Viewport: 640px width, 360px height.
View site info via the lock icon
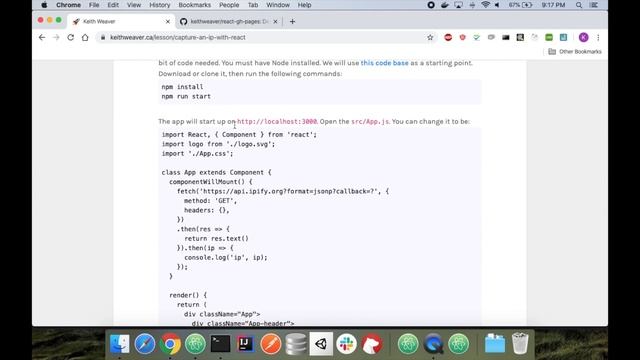tap(103, 37)
